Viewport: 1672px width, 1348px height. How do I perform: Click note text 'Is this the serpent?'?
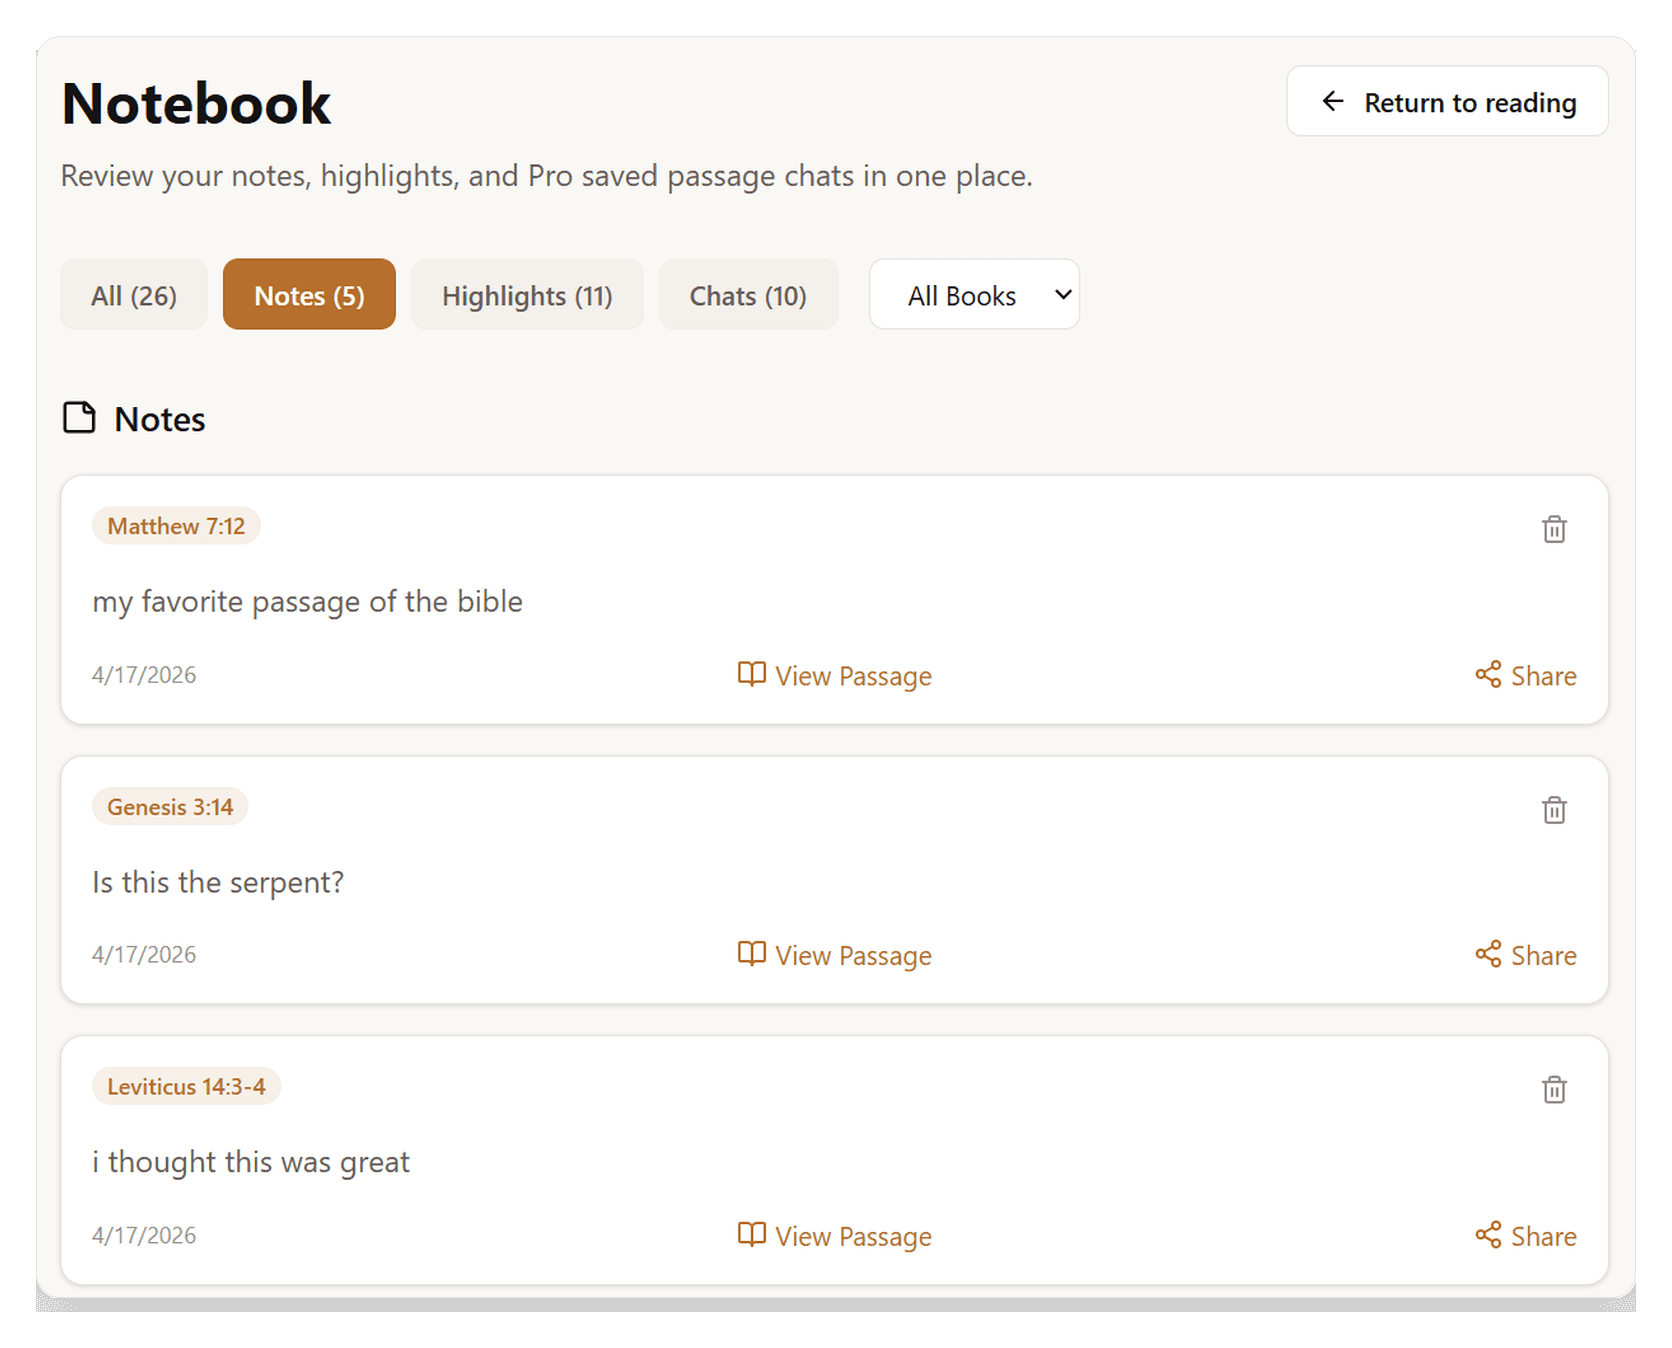[x=218, y=882]
